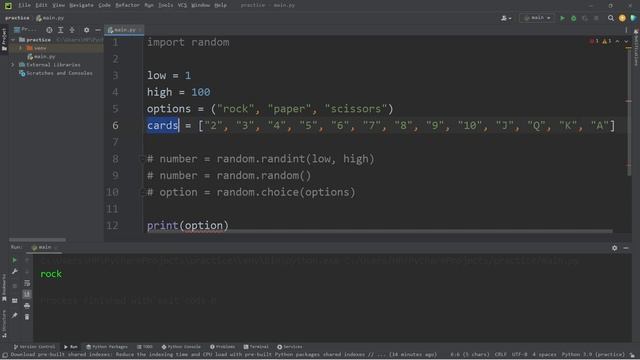
Task: Click the Python interpreter status bar entry
Action: coord(593,355)
